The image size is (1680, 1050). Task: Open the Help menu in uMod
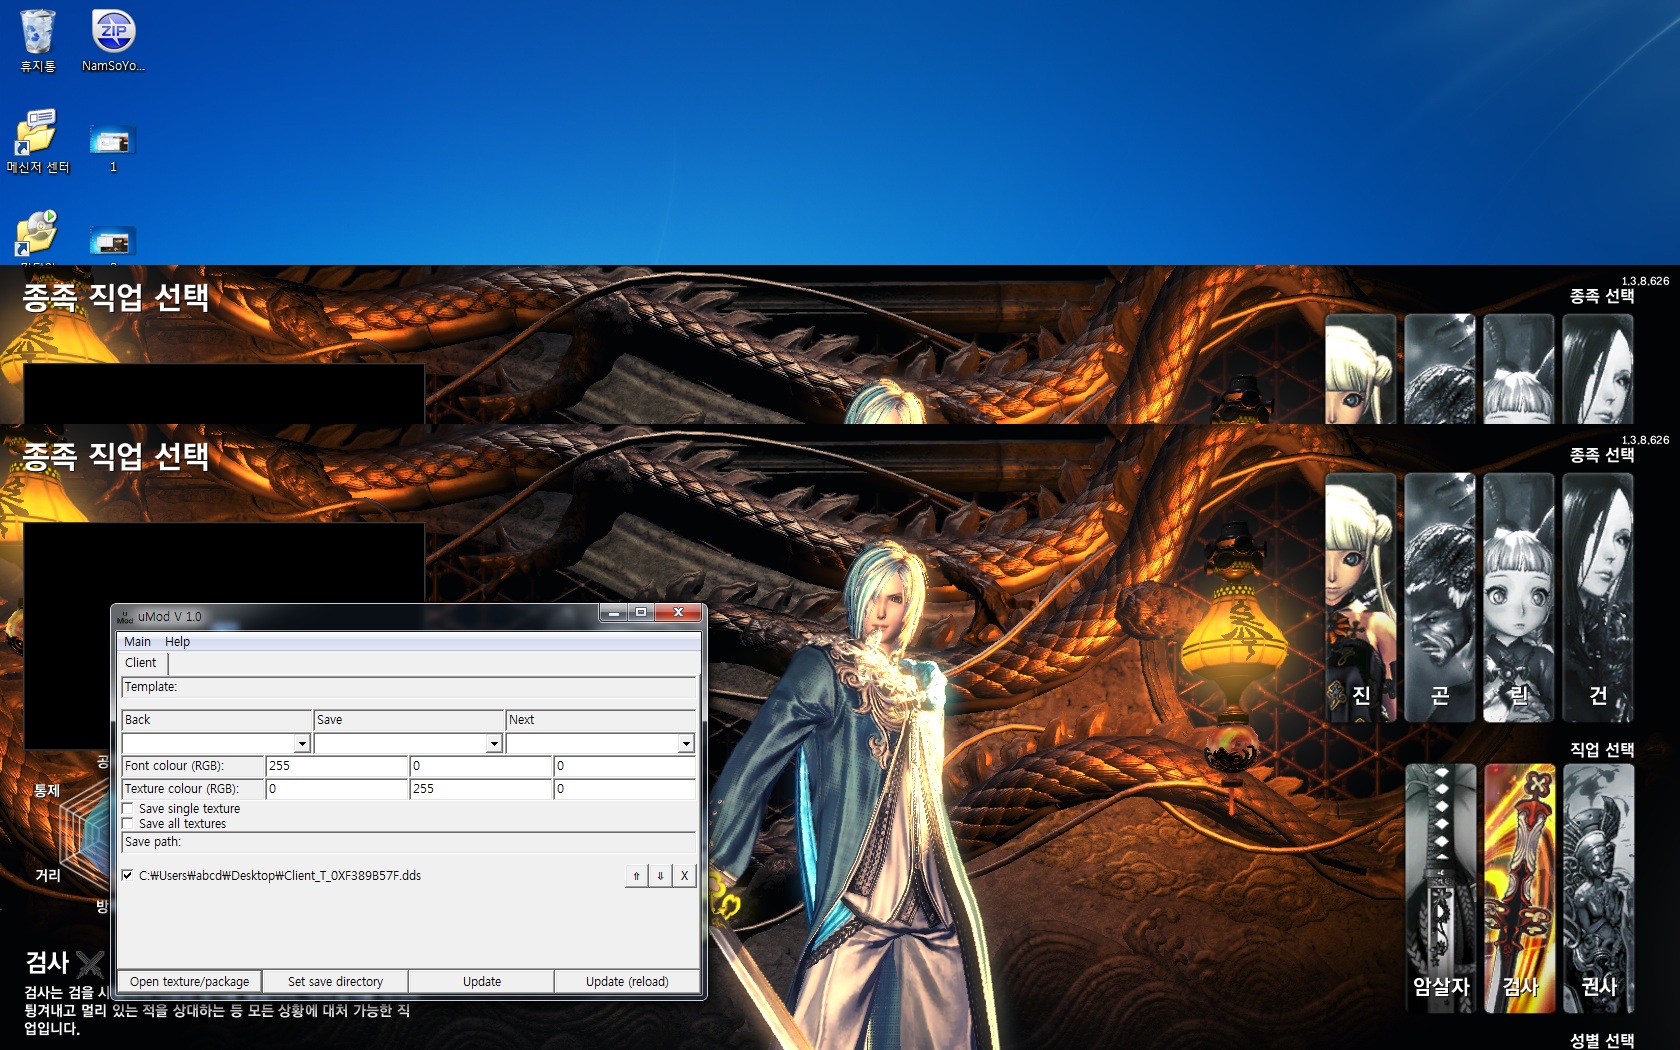coord(177,642)
